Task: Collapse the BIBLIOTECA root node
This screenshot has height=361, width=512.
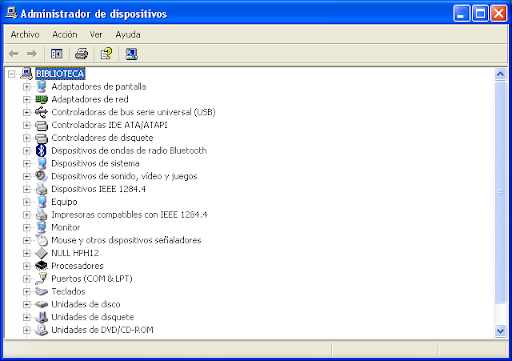Action: 12,74
